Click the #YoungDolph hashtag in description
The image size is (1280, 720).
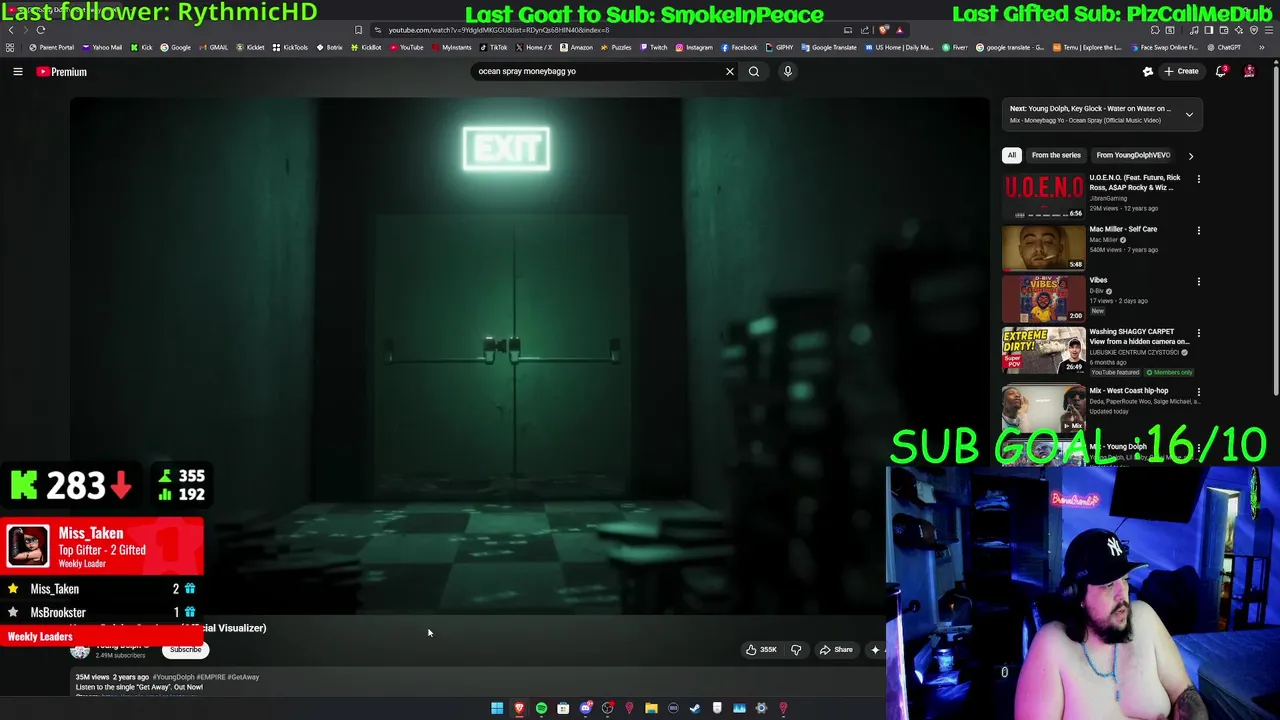click(x=173, y=677)
